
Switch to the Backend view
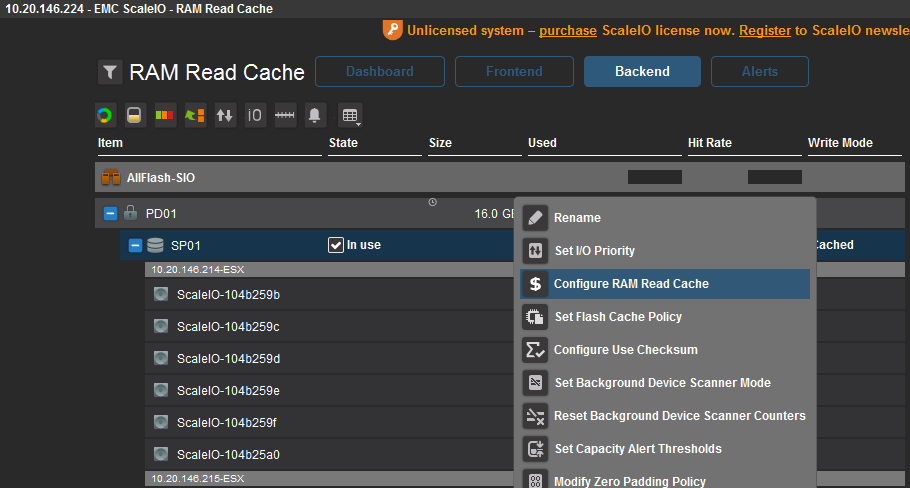pyautogui.click(x=642, y=71)
